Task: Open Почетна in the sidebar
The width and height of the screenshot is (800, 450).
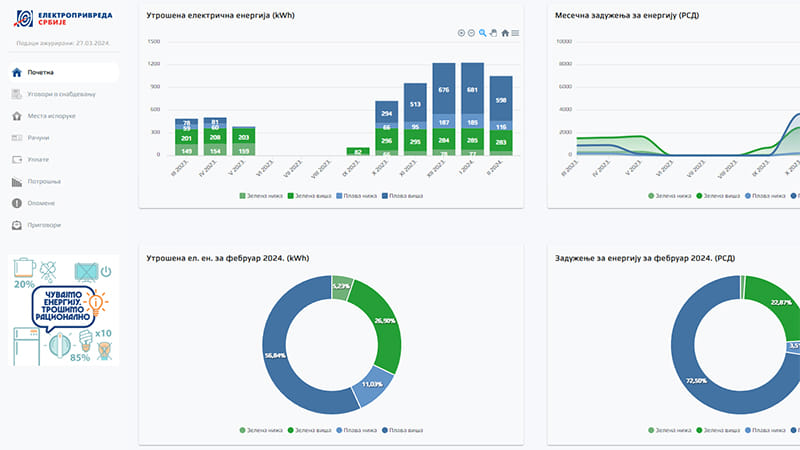Action: [41, 72]
